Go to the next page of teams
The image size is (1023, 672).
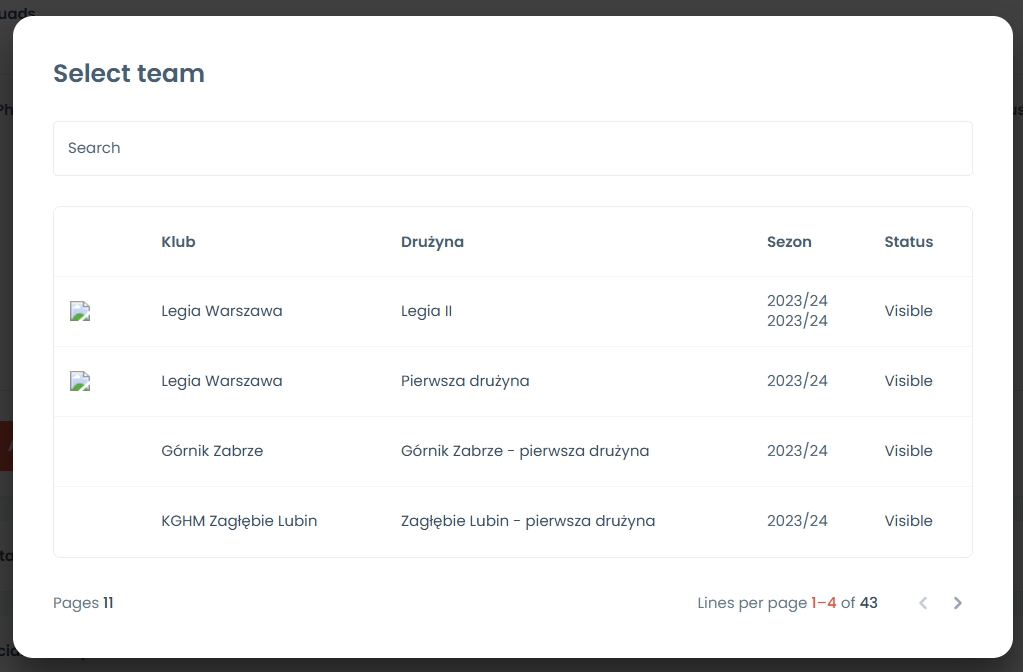click(957, 603)
